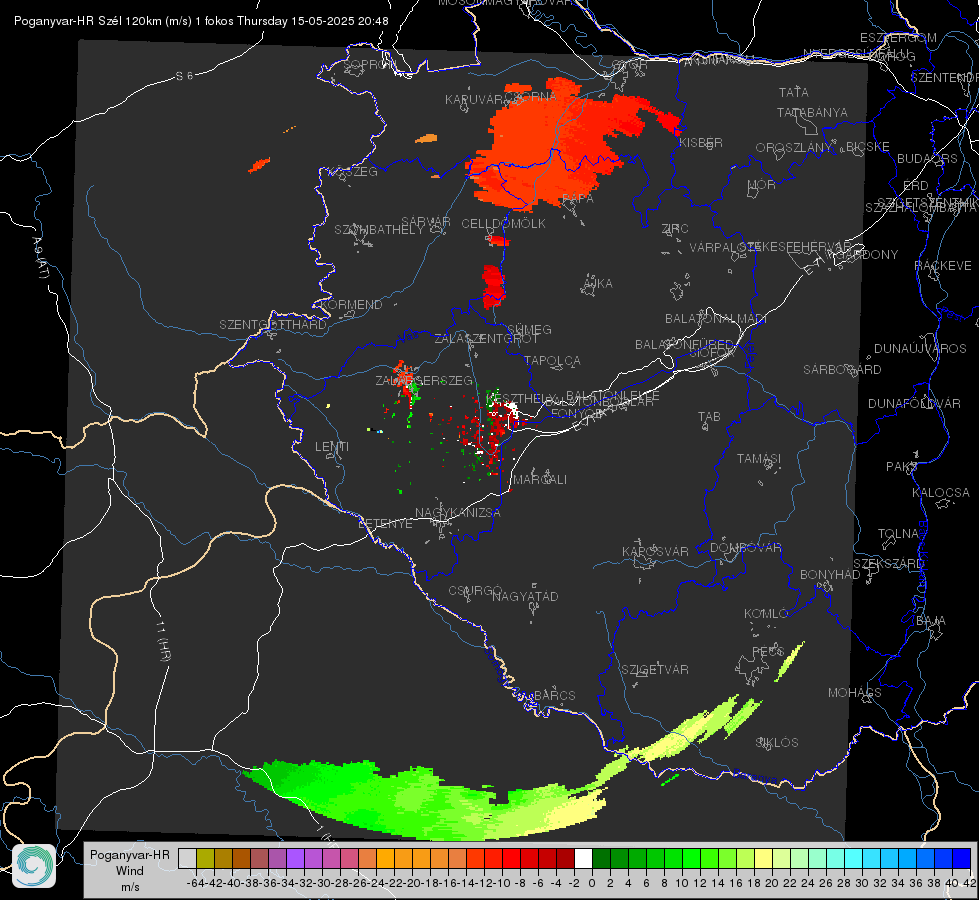Viewport: 979px width, 900px height.
Task: Click the DOMBÓVÁR town label
Action: (x=745, y=548)
